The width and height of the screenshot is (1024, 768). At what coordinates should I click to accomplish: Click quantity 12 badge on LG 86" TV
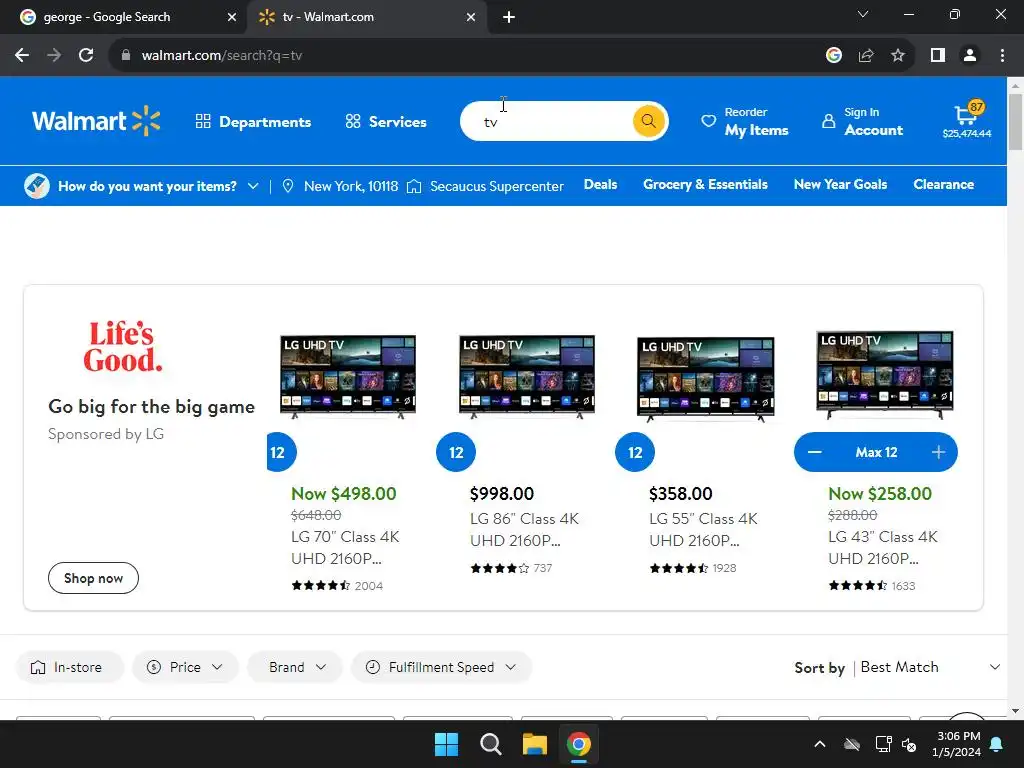(x=456, y=452)
